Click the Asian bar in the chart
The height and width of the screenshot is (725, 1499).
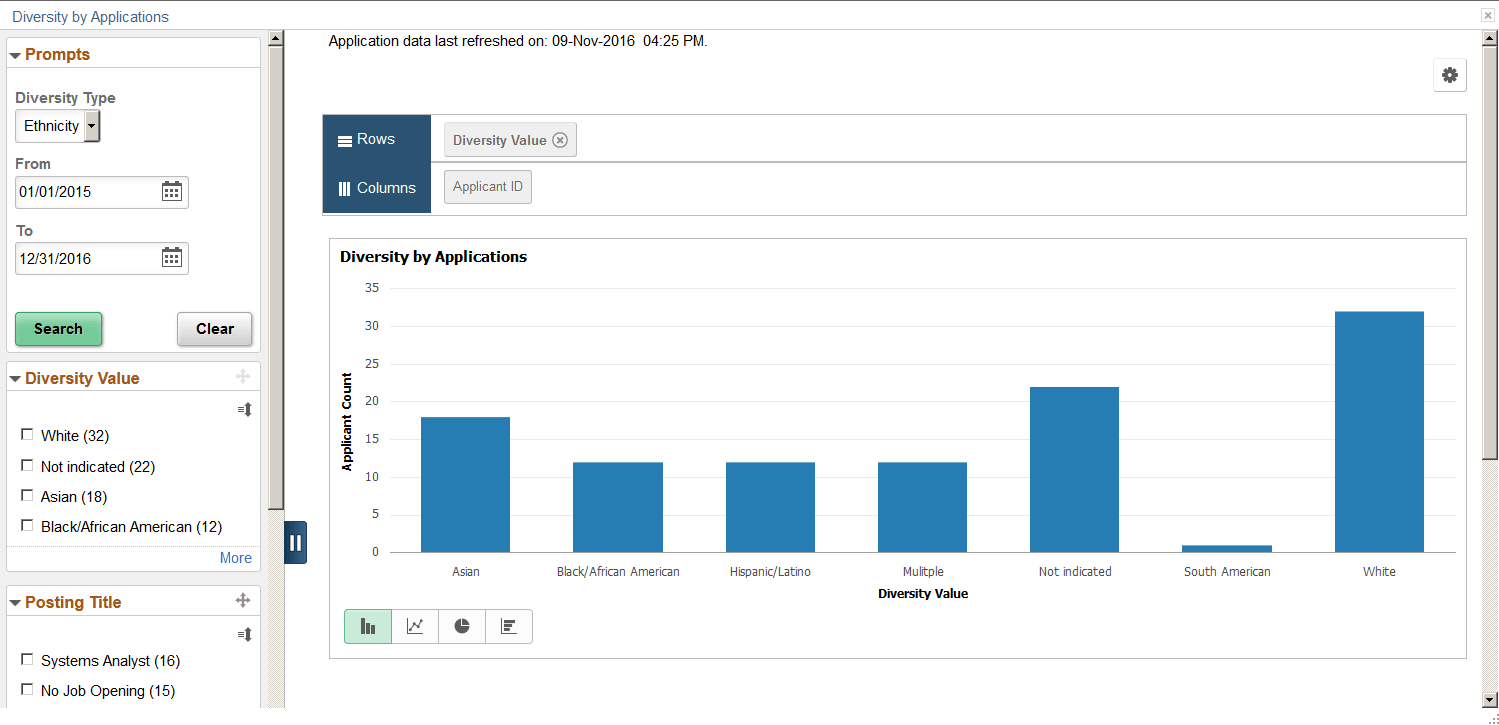[x=465, y=485]
